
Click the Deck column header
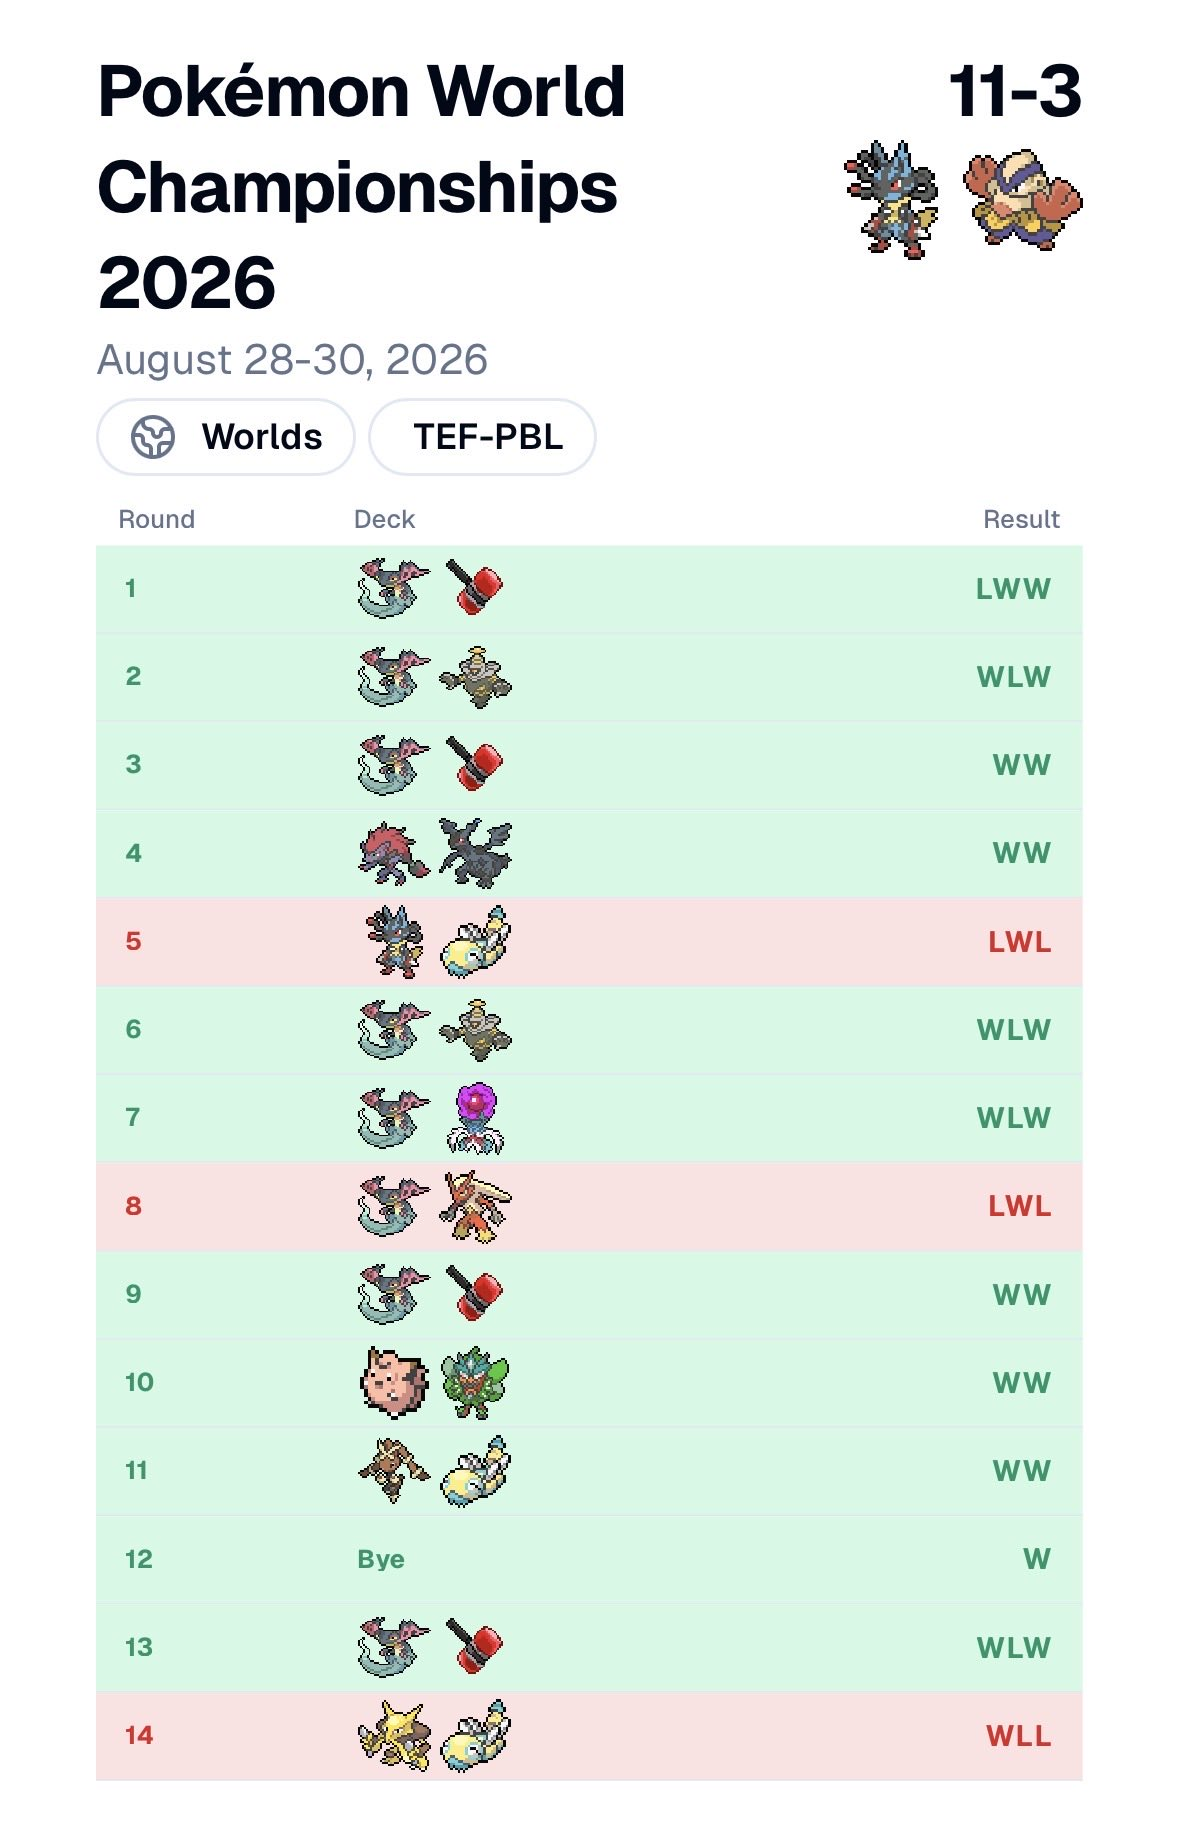click(x=385, y=519)
